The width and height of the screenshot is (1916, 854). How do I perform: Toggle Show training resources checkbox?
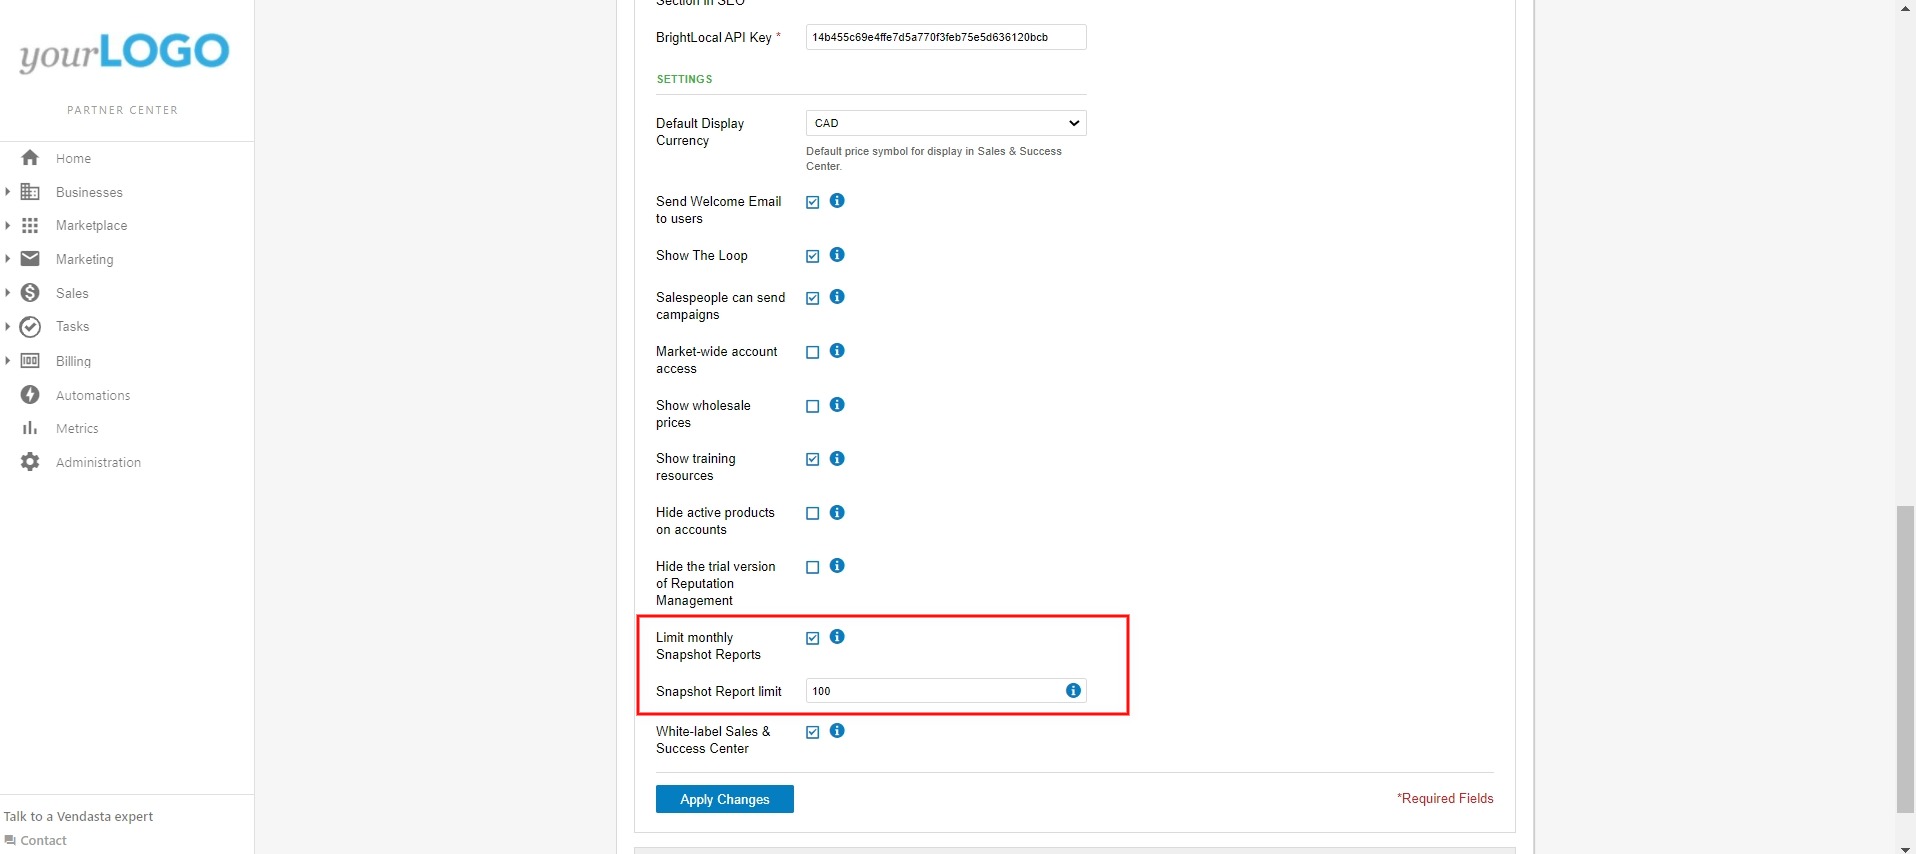point(812,459)
